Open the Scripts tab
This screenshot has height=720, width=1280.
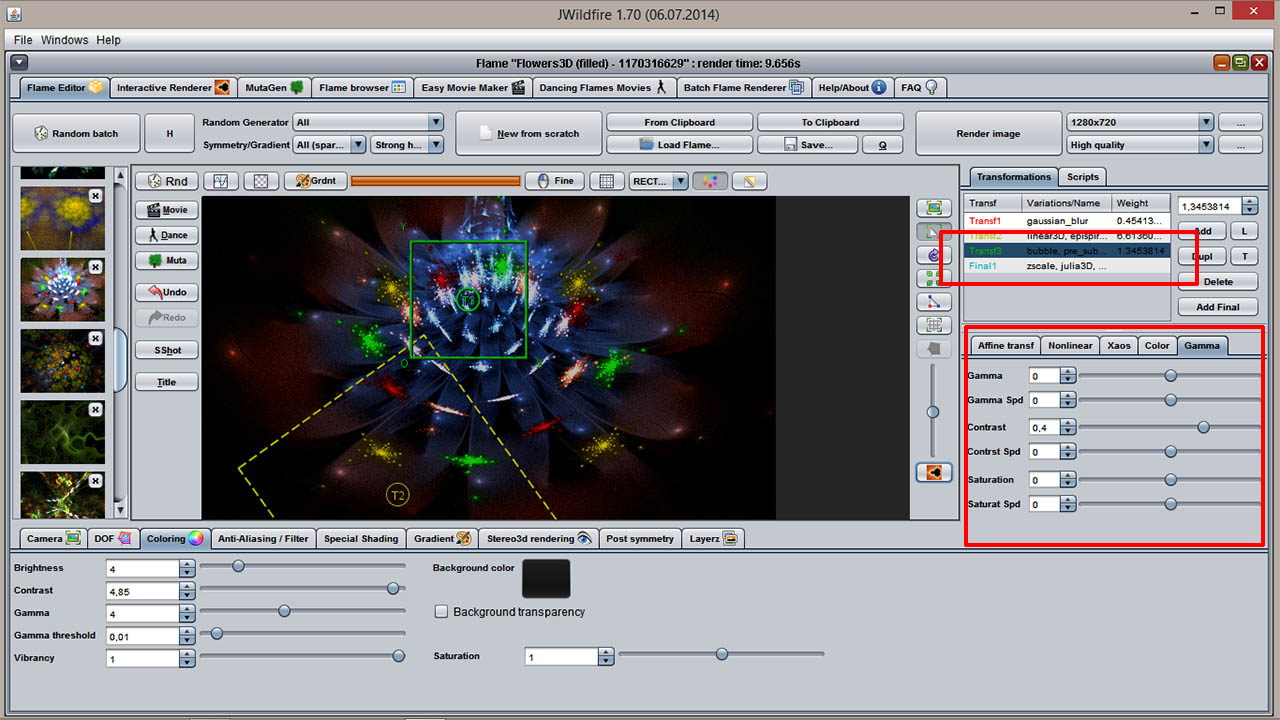(1082, 176)
